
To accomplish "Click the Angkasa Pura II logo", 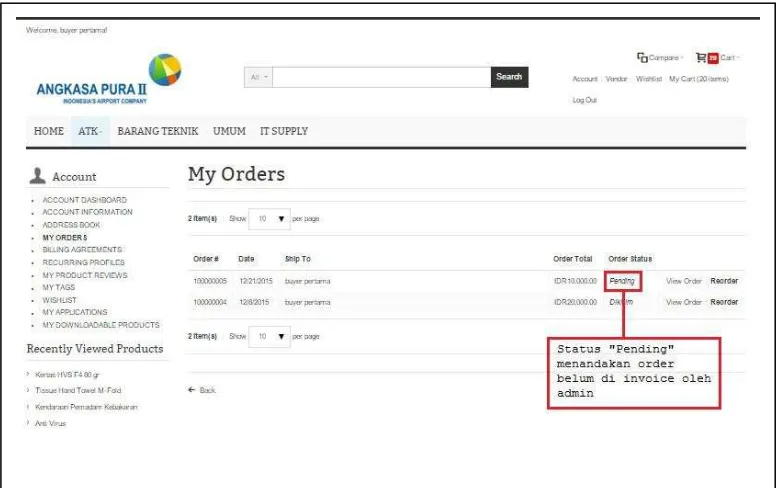I will [x=108, y=79].
